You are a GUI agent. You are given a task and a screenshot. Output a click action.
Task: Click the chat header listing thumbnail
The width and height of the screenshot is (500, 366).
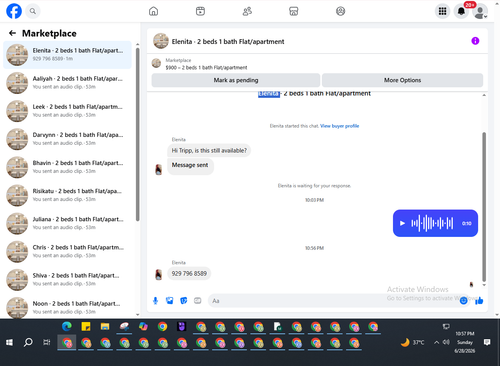[161, 41]
